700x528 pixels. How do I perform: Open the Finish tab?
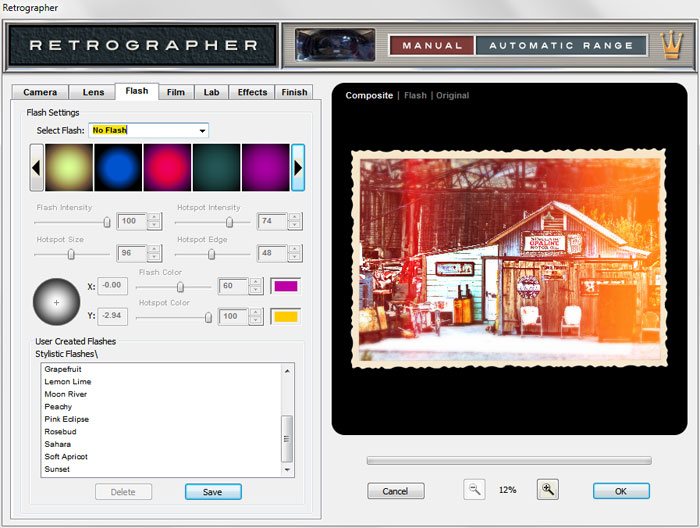click(x=294, y=92)
